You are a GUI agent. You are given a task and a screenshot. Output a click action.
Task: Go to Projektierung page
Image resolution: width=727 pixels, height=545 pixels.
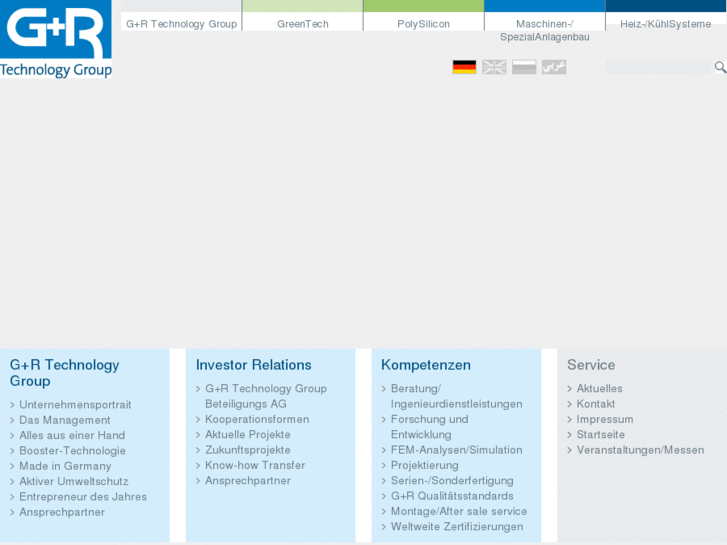click(x=425, y=465)
